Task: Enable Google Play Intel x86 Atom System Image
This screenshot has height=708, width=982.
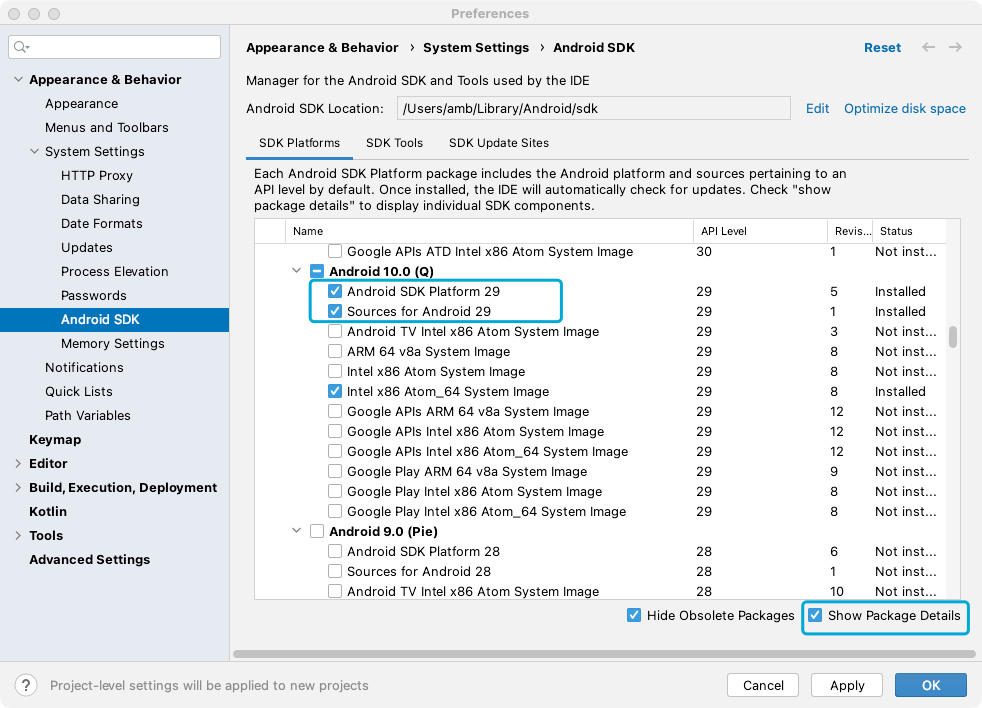Action: 335,491
